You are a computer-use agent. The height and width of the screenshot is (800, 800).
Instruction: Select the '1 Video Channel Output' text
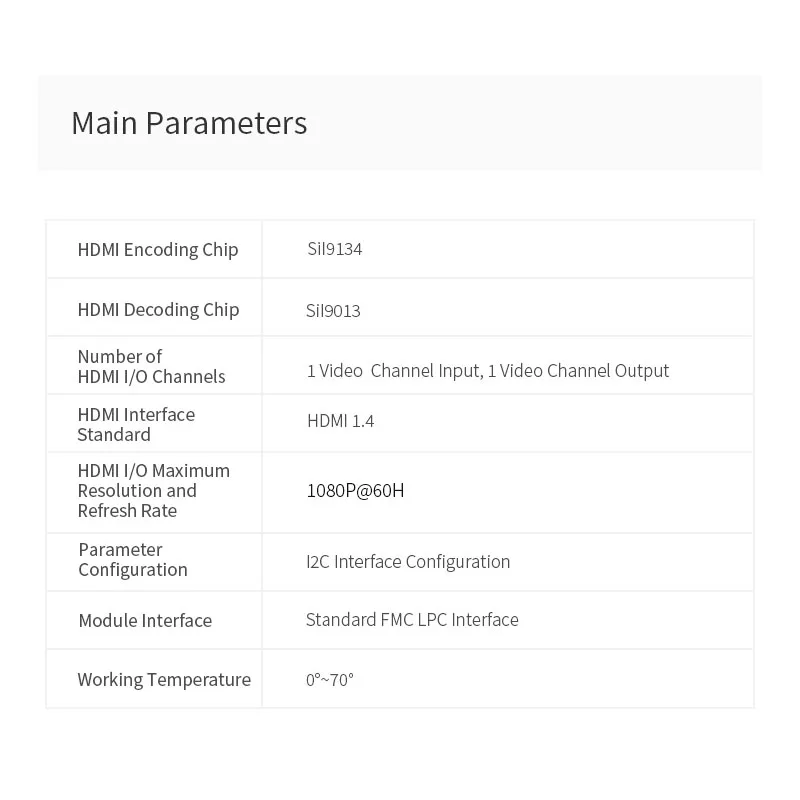[x=579, y=371]
